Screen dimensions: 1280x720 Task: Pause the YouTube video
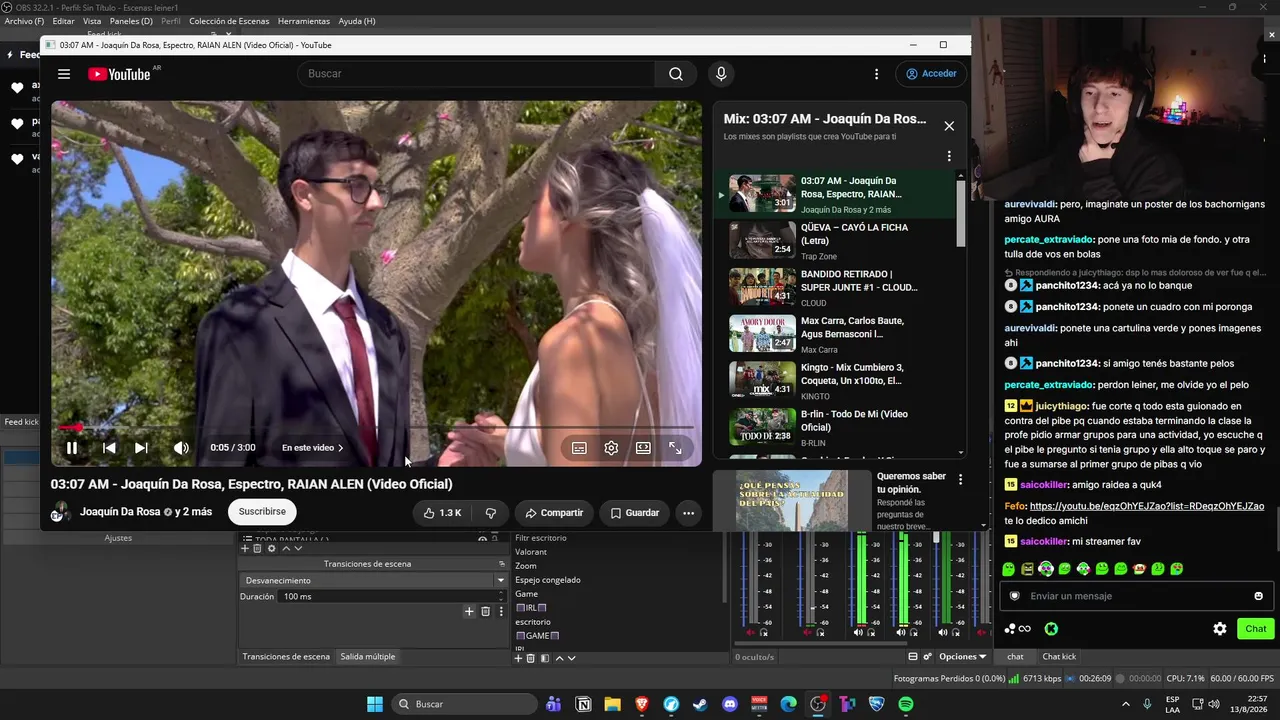click(72, 448)
